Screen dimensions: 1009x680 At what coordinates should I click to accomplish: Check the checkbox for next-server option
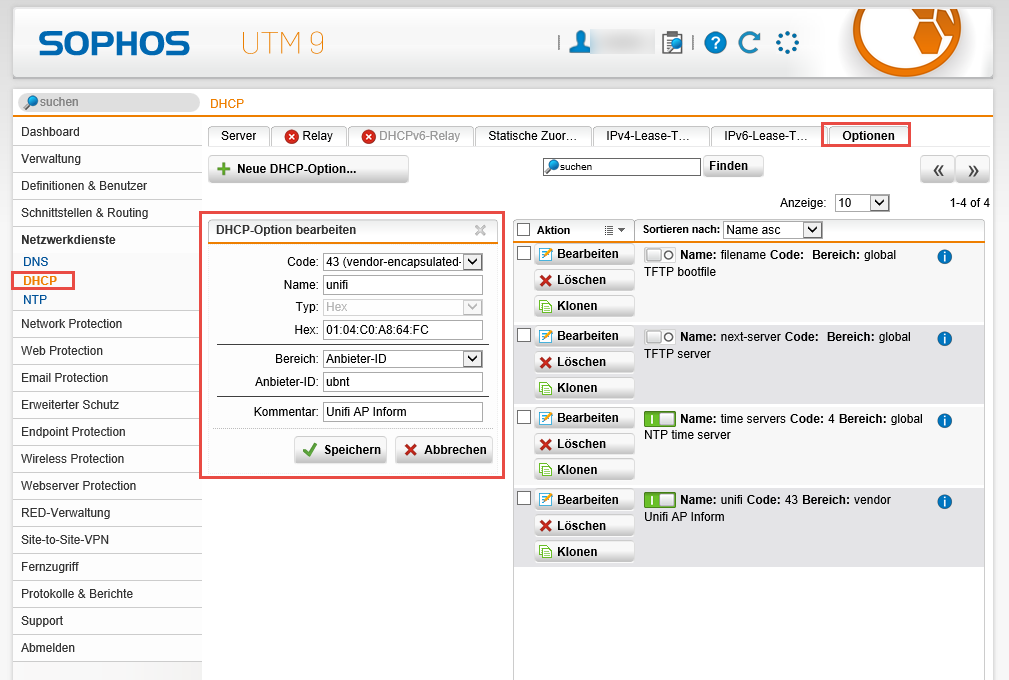click(x=523, y=336)
